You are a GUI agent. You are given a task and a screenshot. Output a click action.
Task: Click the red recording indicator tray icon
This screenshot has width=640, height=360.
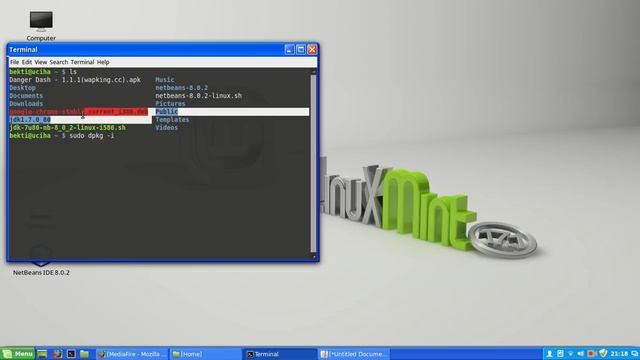tap(591, 353)
